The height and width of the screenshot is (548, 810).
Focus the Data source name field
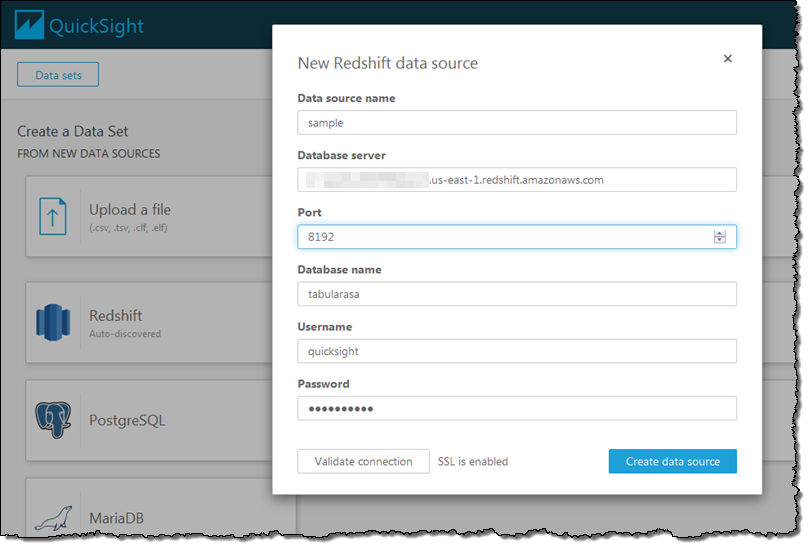pyautogui.click(x=517, y=123)
